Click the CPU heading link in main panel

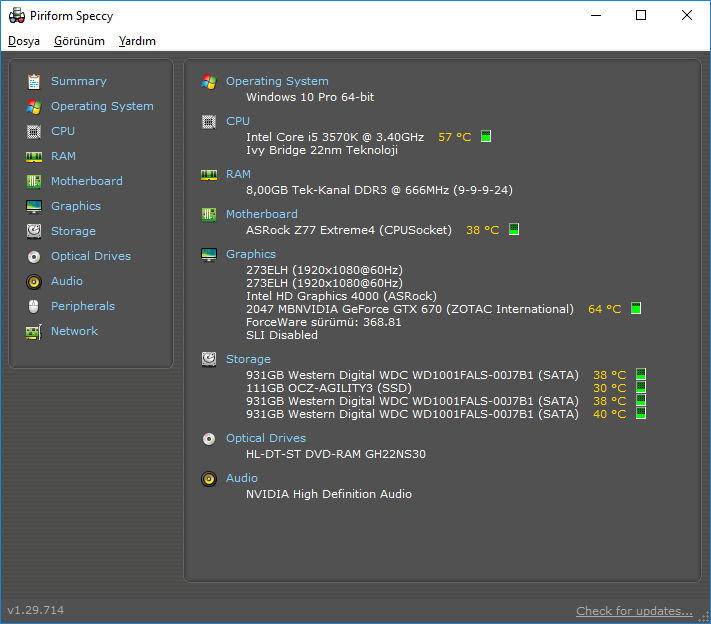238,121
